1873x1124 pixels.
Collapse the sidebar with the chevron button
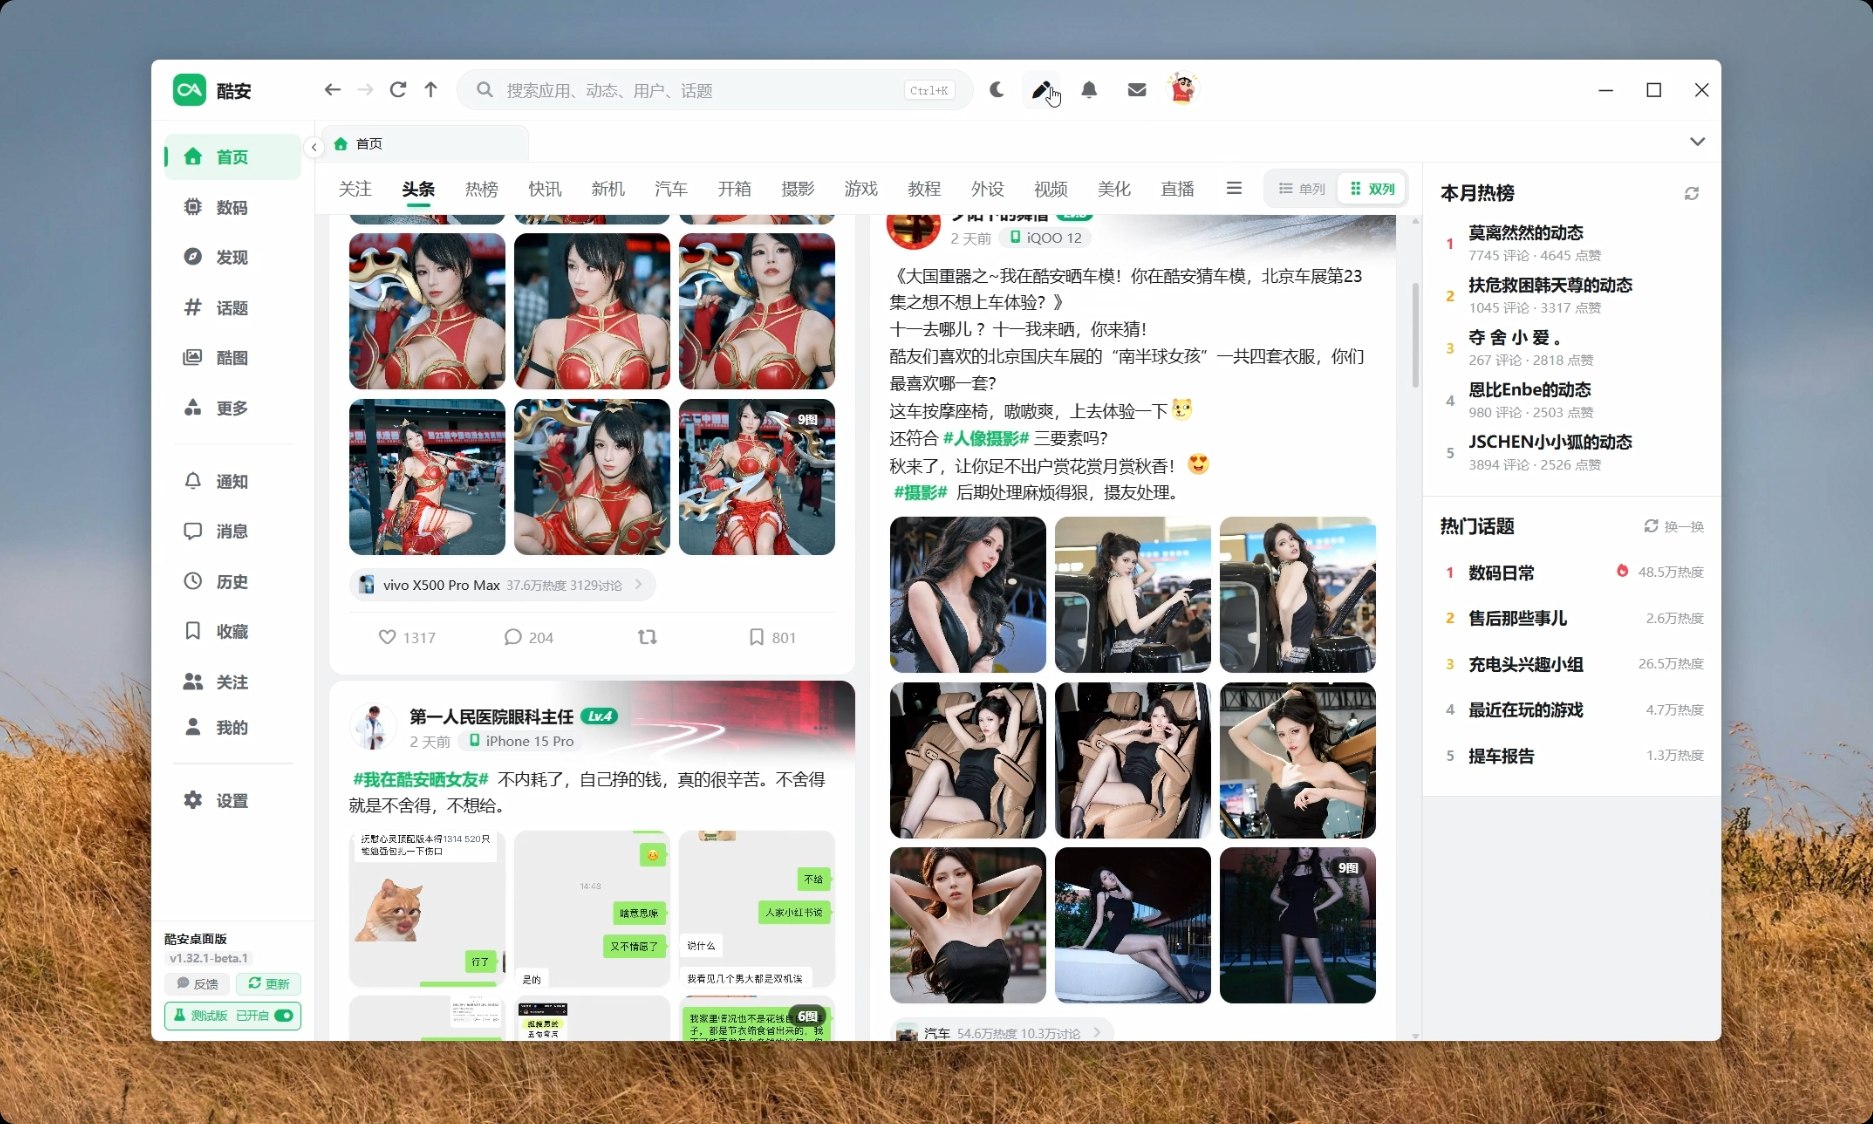(314, 147)
